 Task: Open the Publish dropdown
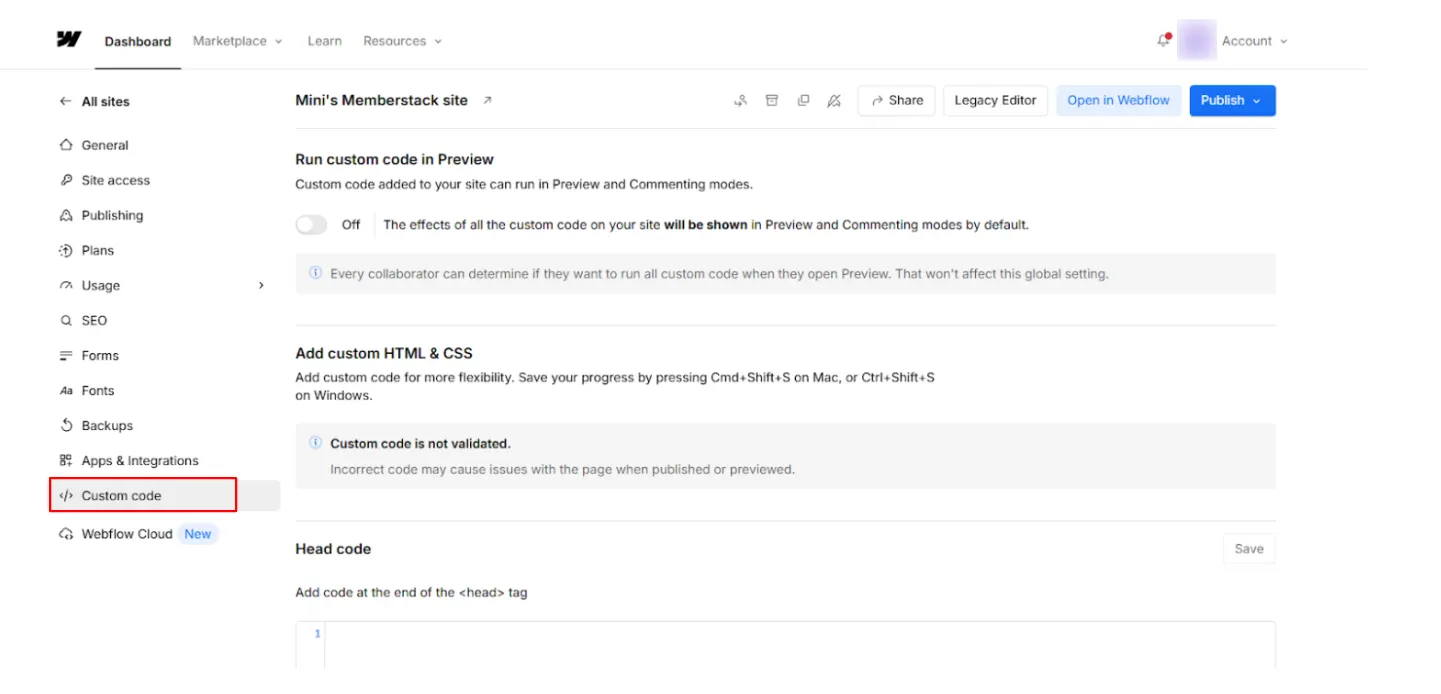tap(1232, 100)
